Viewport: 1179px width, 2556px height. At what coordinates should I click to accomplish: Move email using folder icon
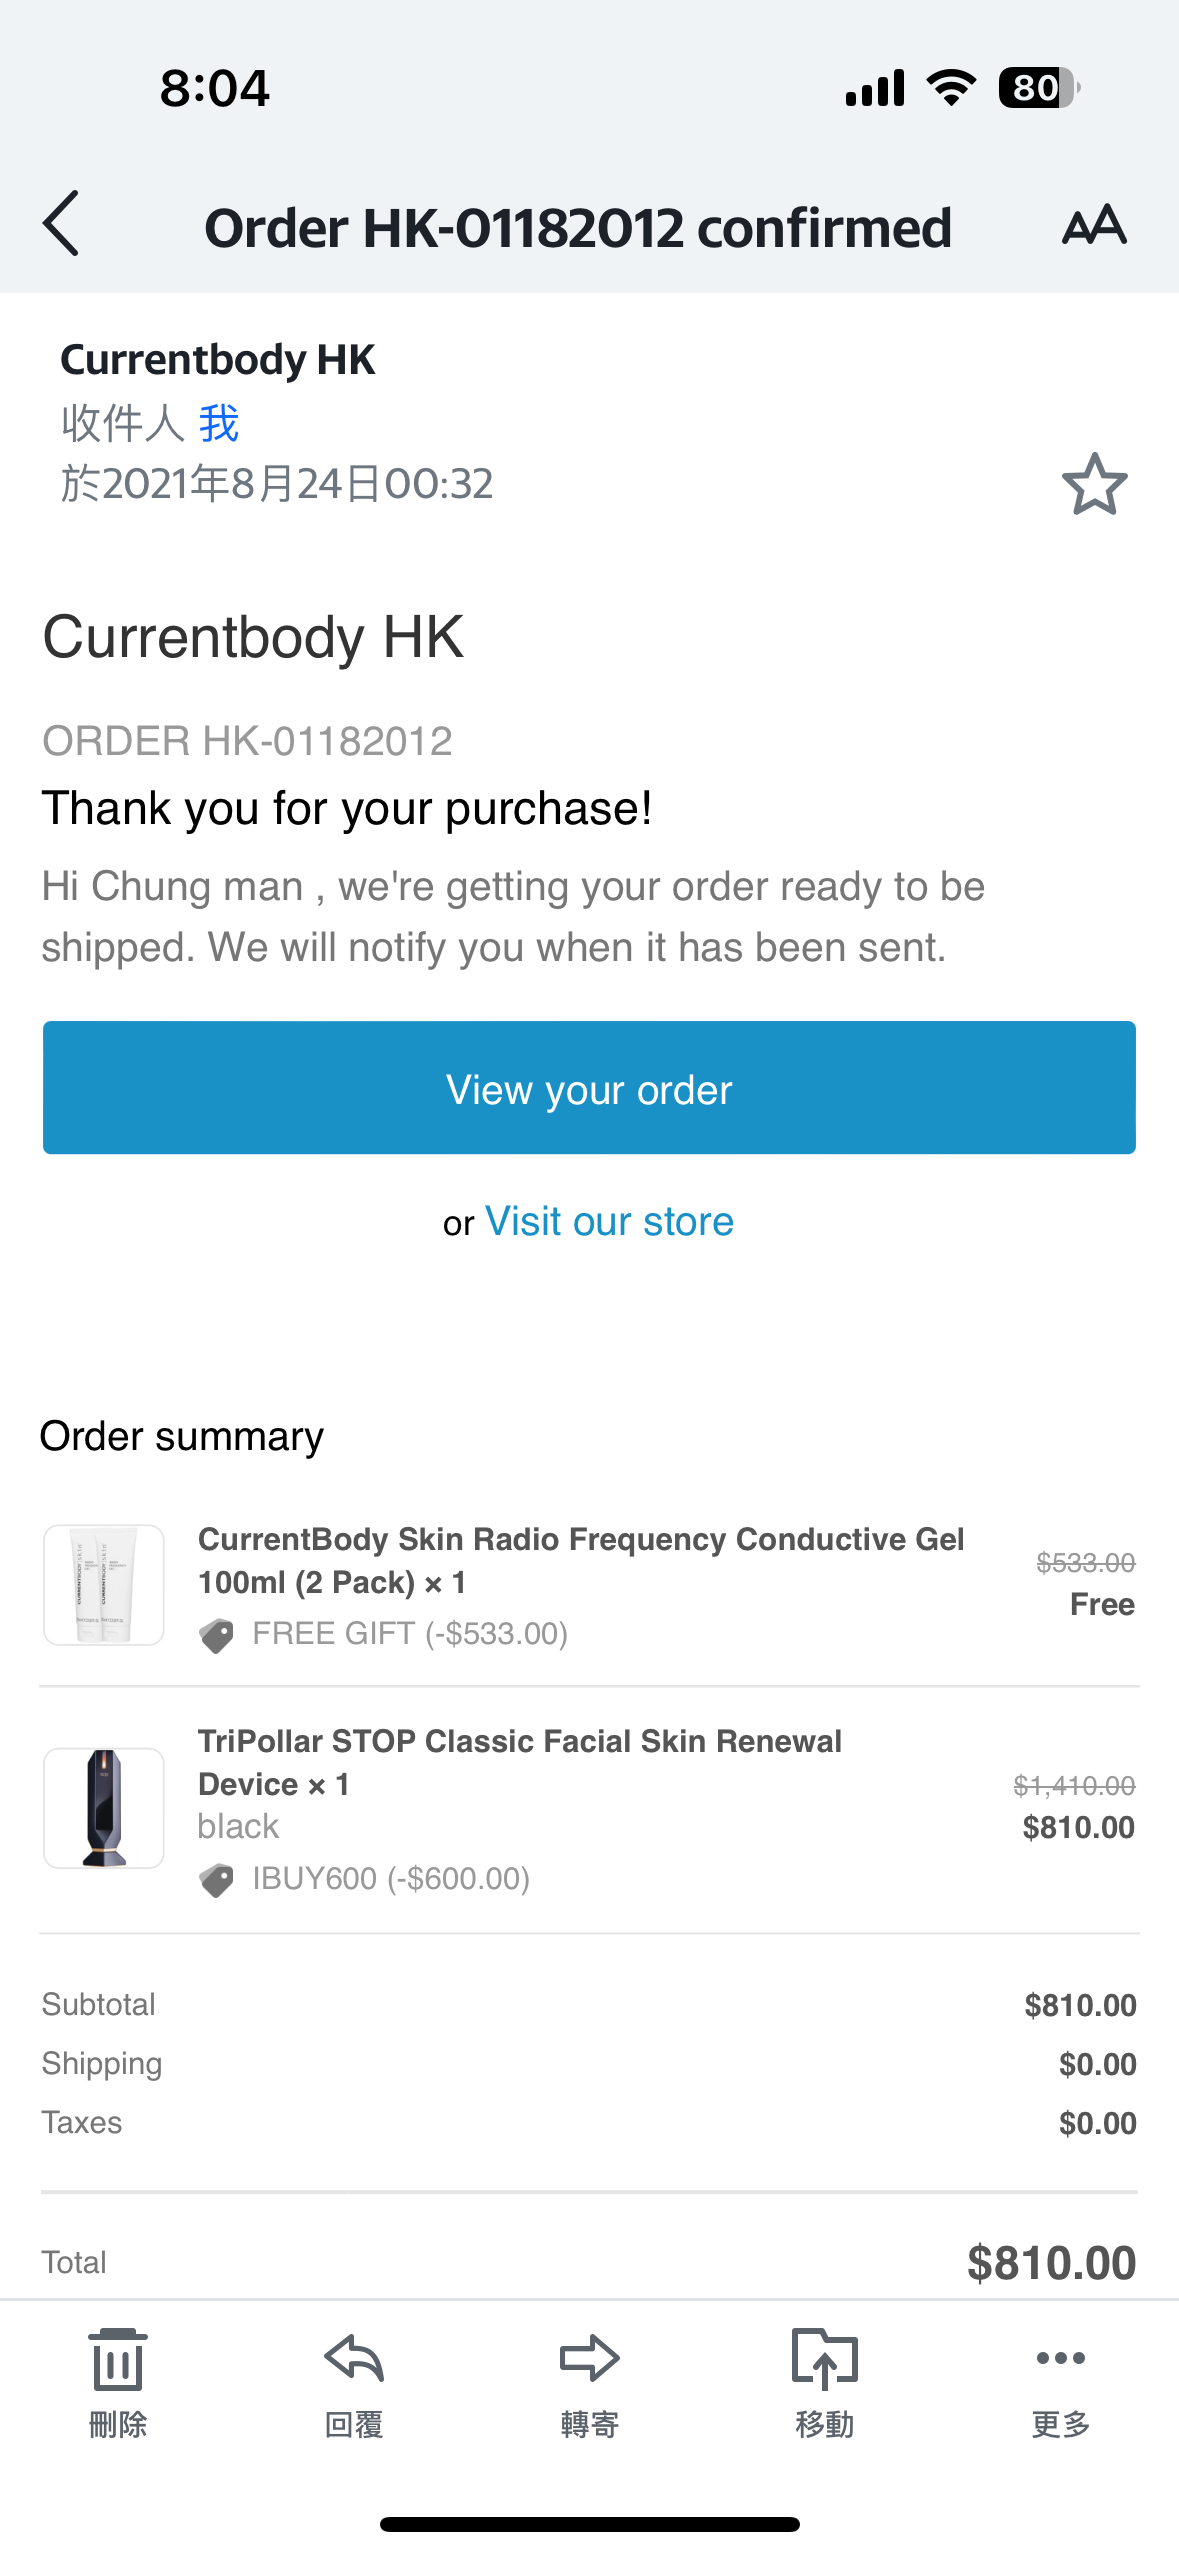(824, 2380)
